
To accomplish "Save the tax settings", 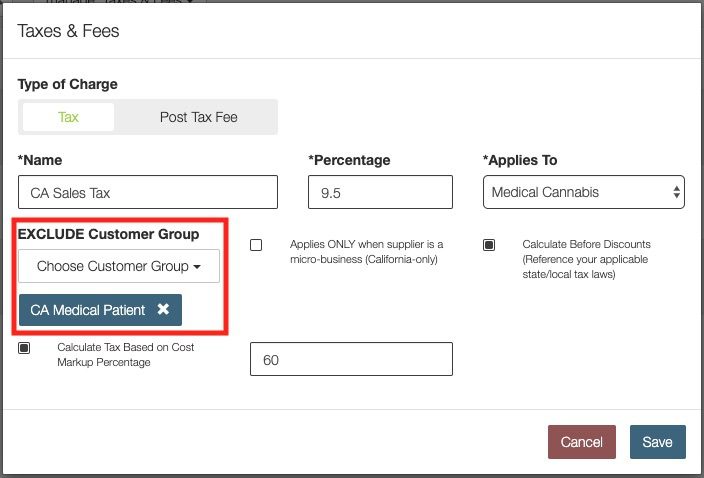I will (x=657, y=442).
